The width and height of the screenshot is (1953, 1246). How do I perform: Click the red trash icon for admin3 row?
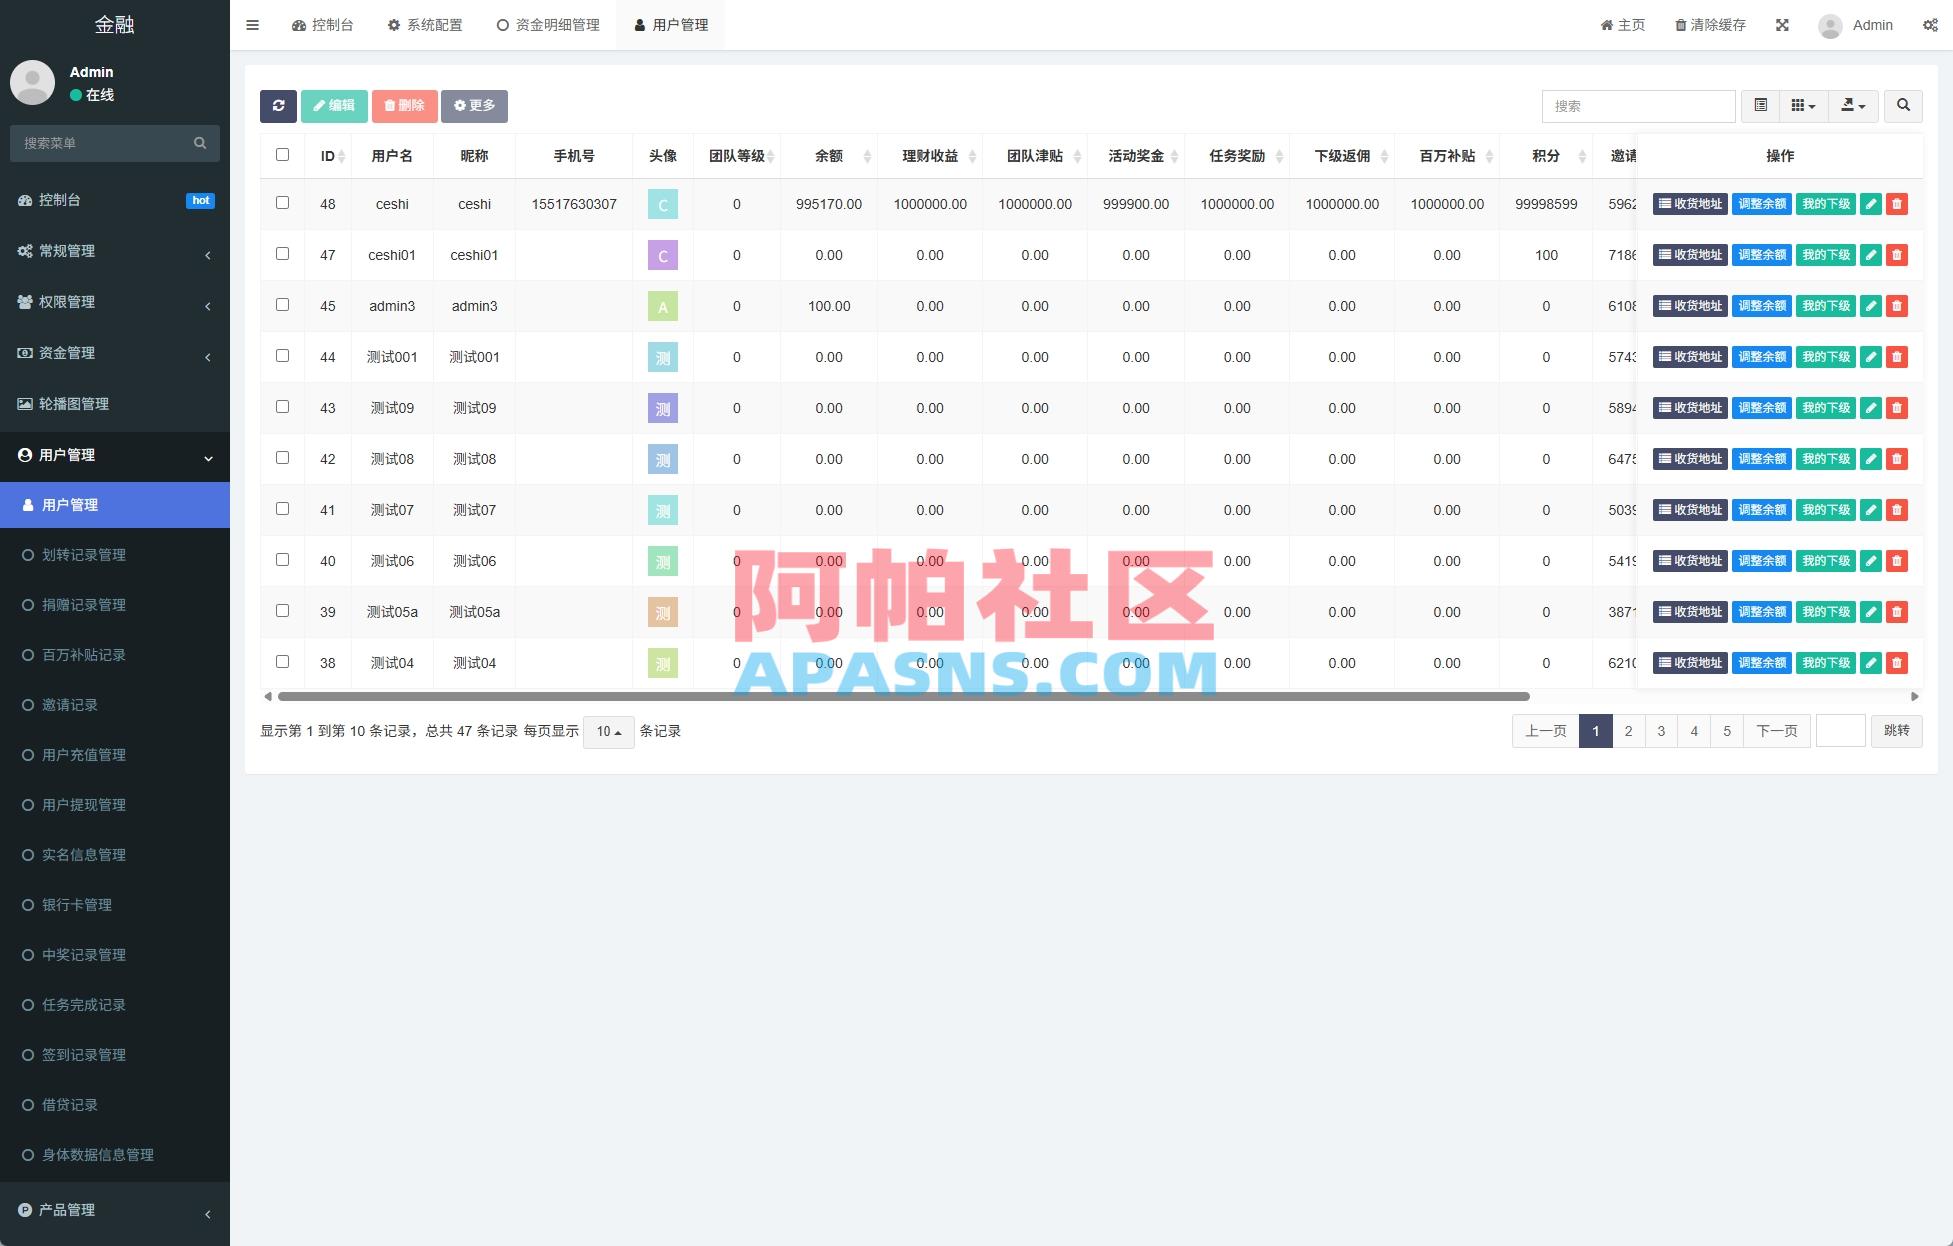[x=1896, y=306]
